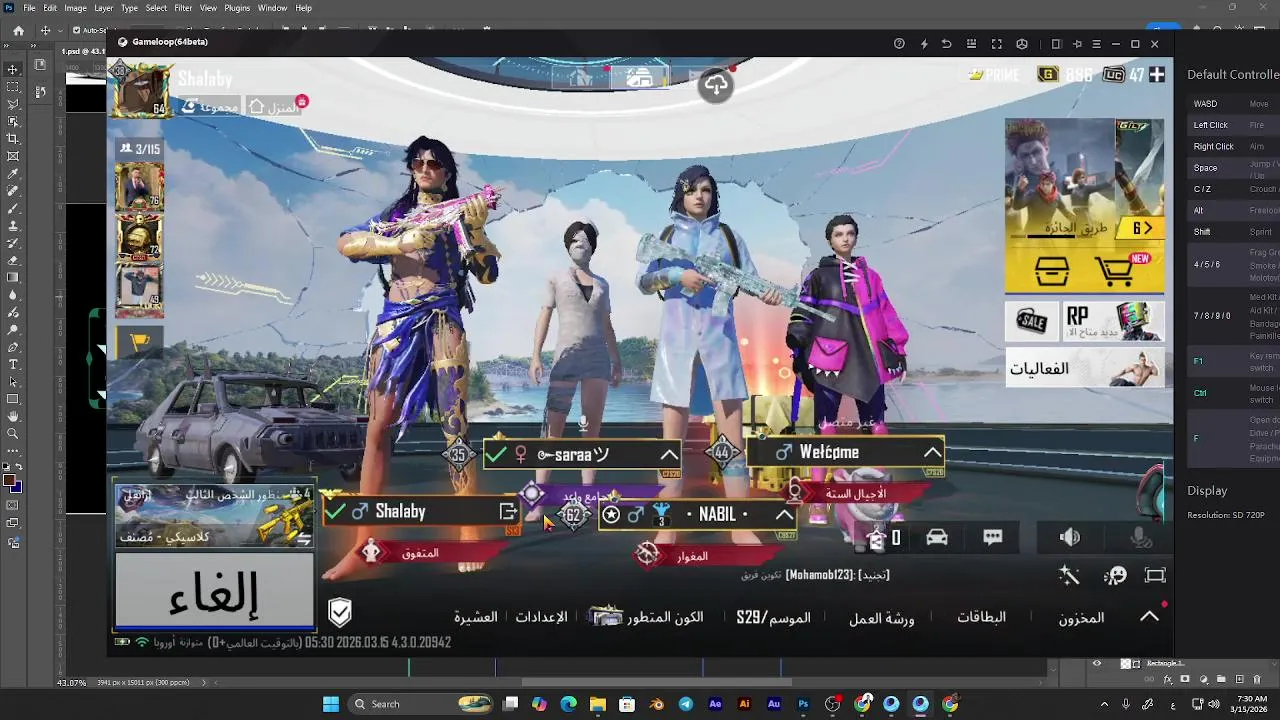Screen dimensions: 1280x720
Task: Select the Rectangular Marquee tool in Photoshop
Action: tap(13, 87)
